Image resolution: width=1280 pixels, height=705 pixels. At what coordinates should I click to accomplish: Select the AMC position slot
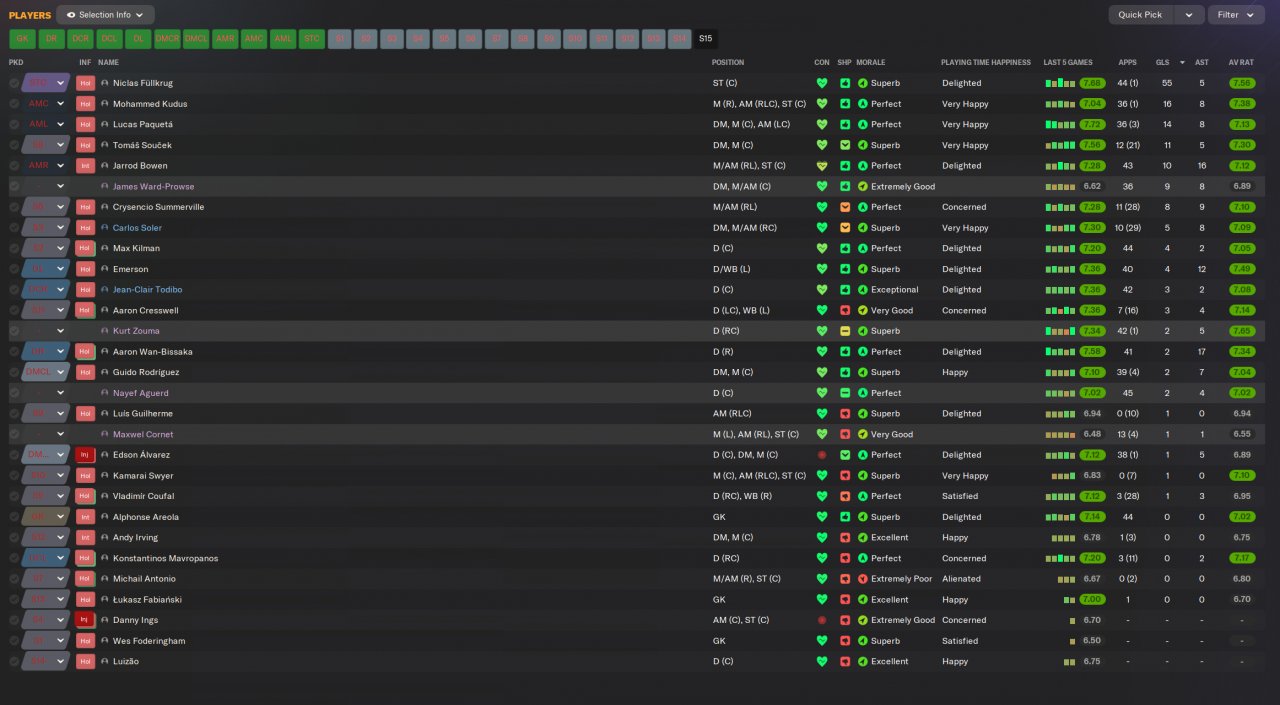254,39
